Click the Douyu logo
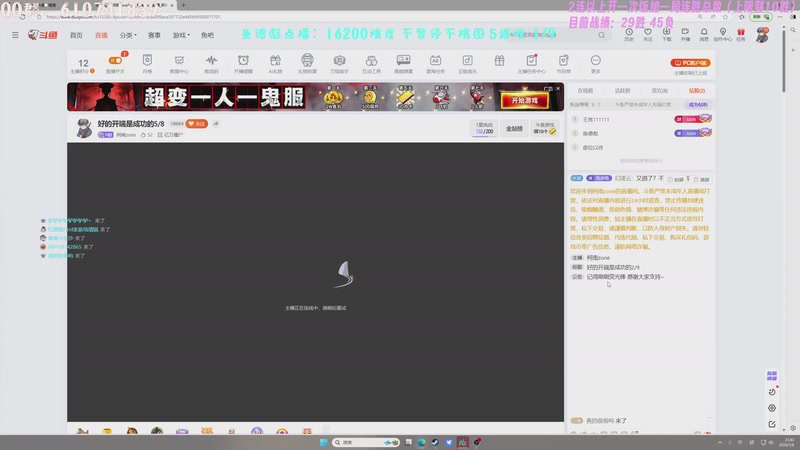 pos(43,35)
